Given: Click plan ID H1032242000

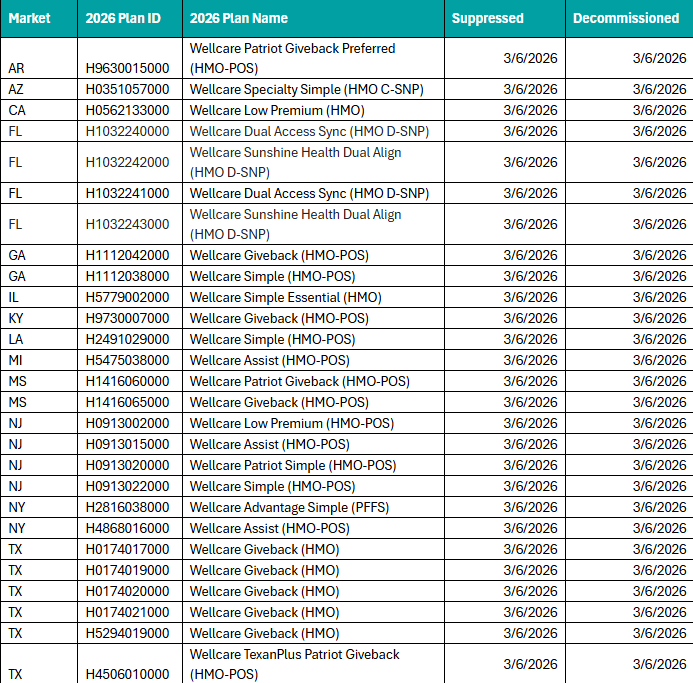Looking at the screenshot, I should point(128,162).
